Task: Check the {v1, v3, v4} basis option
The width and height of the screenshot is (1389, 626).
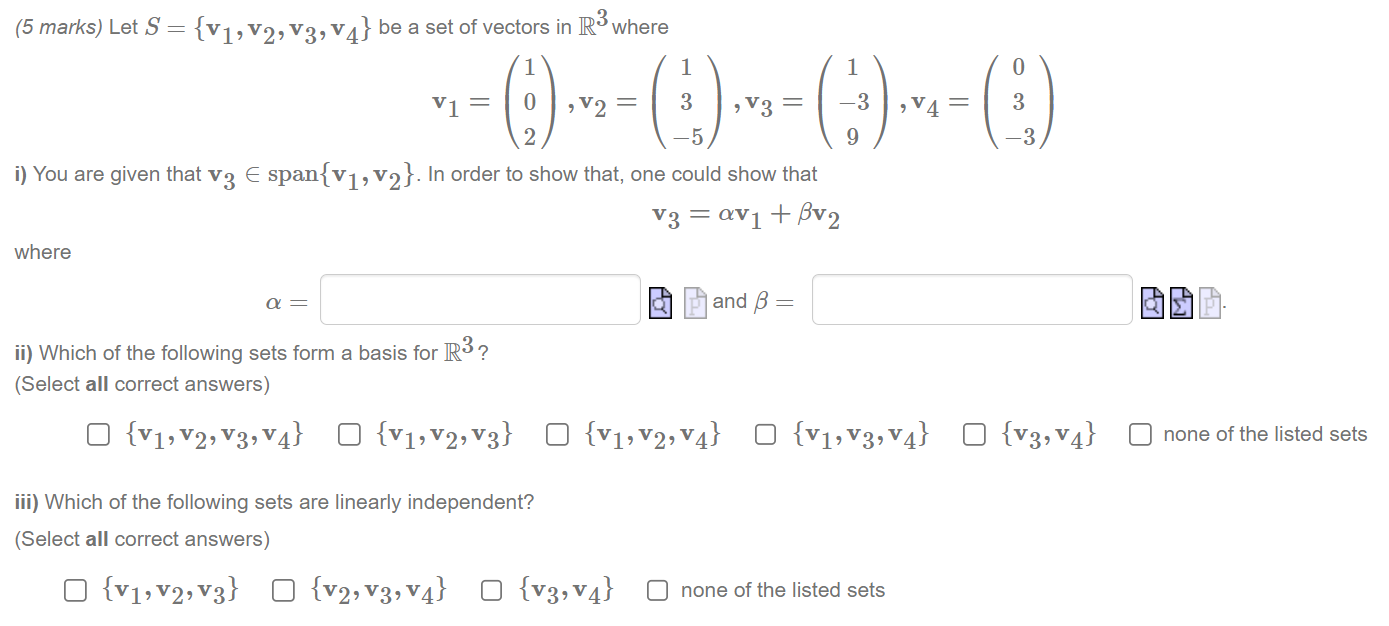Action: 765,433
